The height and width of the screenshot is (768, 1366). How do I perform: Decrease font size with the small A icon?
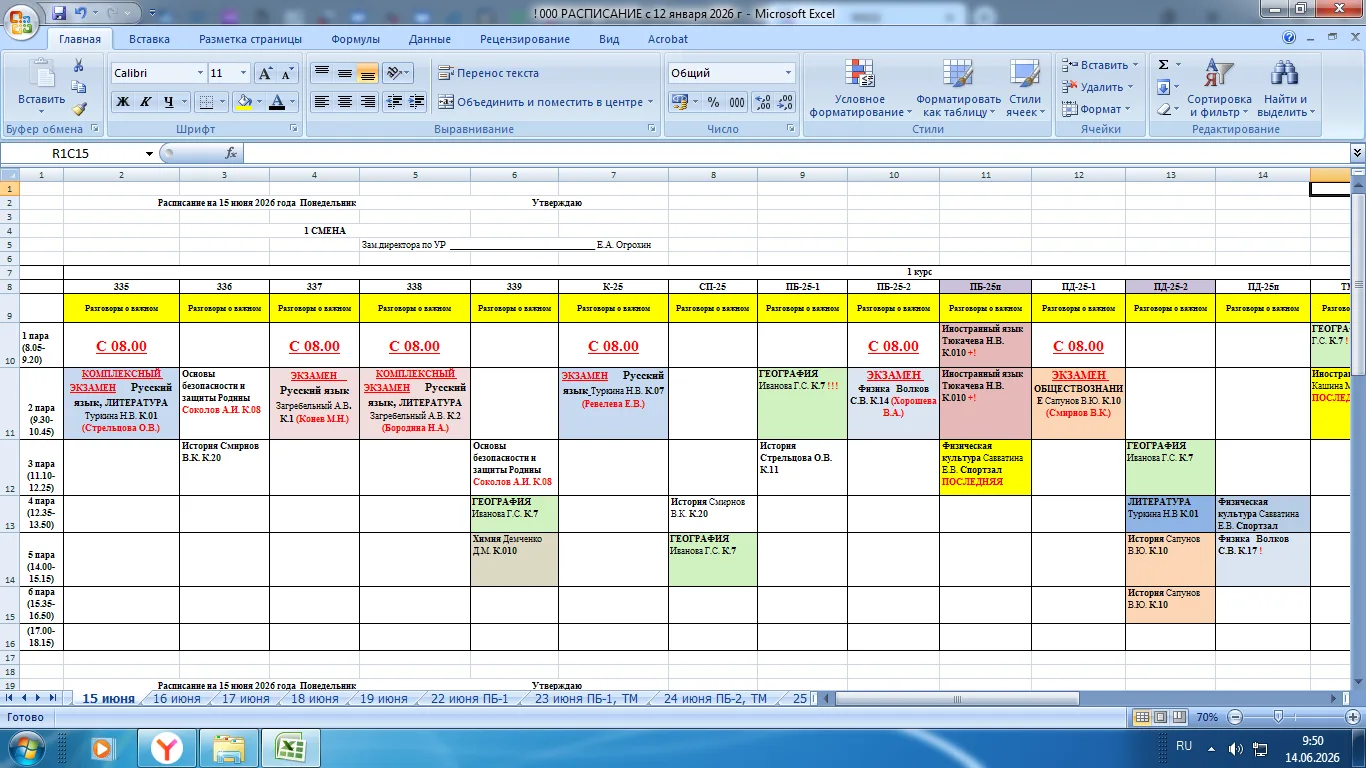287,73
